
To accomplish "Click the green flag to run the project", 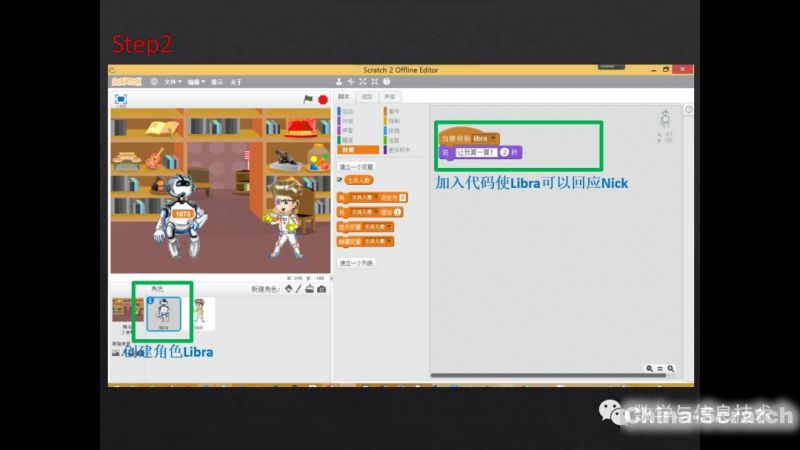I will (308, 100).
